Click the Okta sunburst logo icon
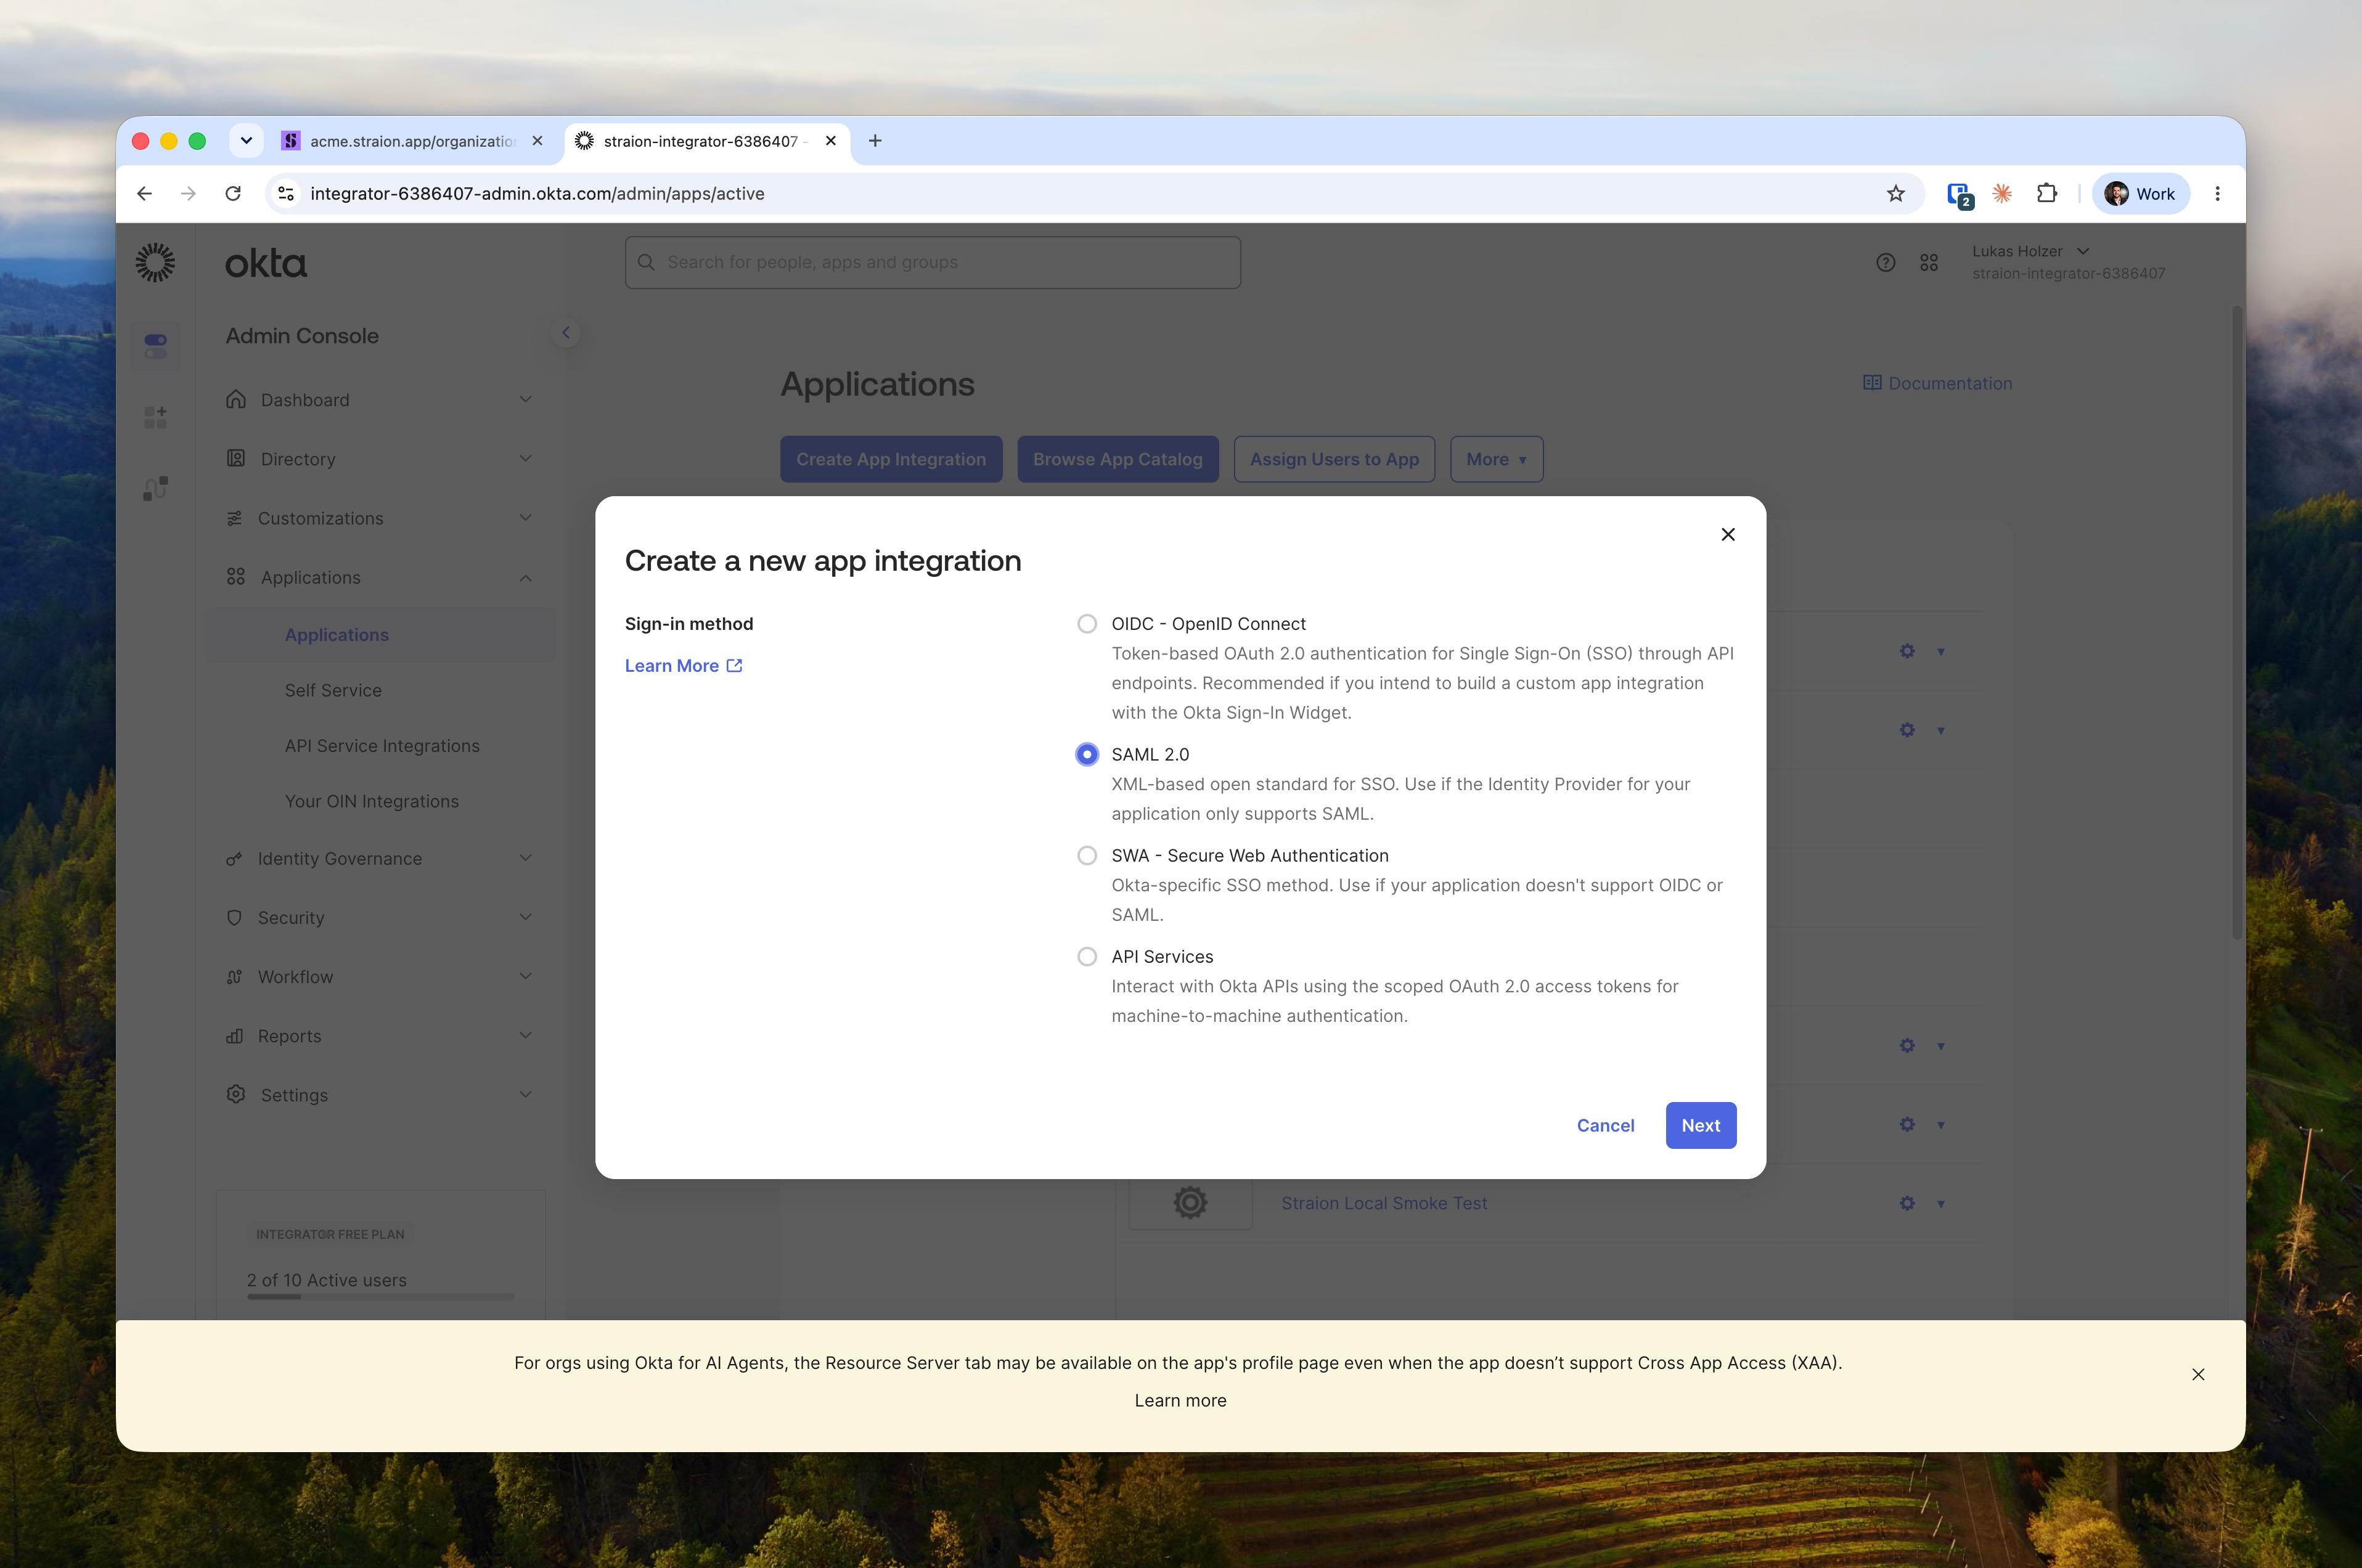 [x=155, y=263]
